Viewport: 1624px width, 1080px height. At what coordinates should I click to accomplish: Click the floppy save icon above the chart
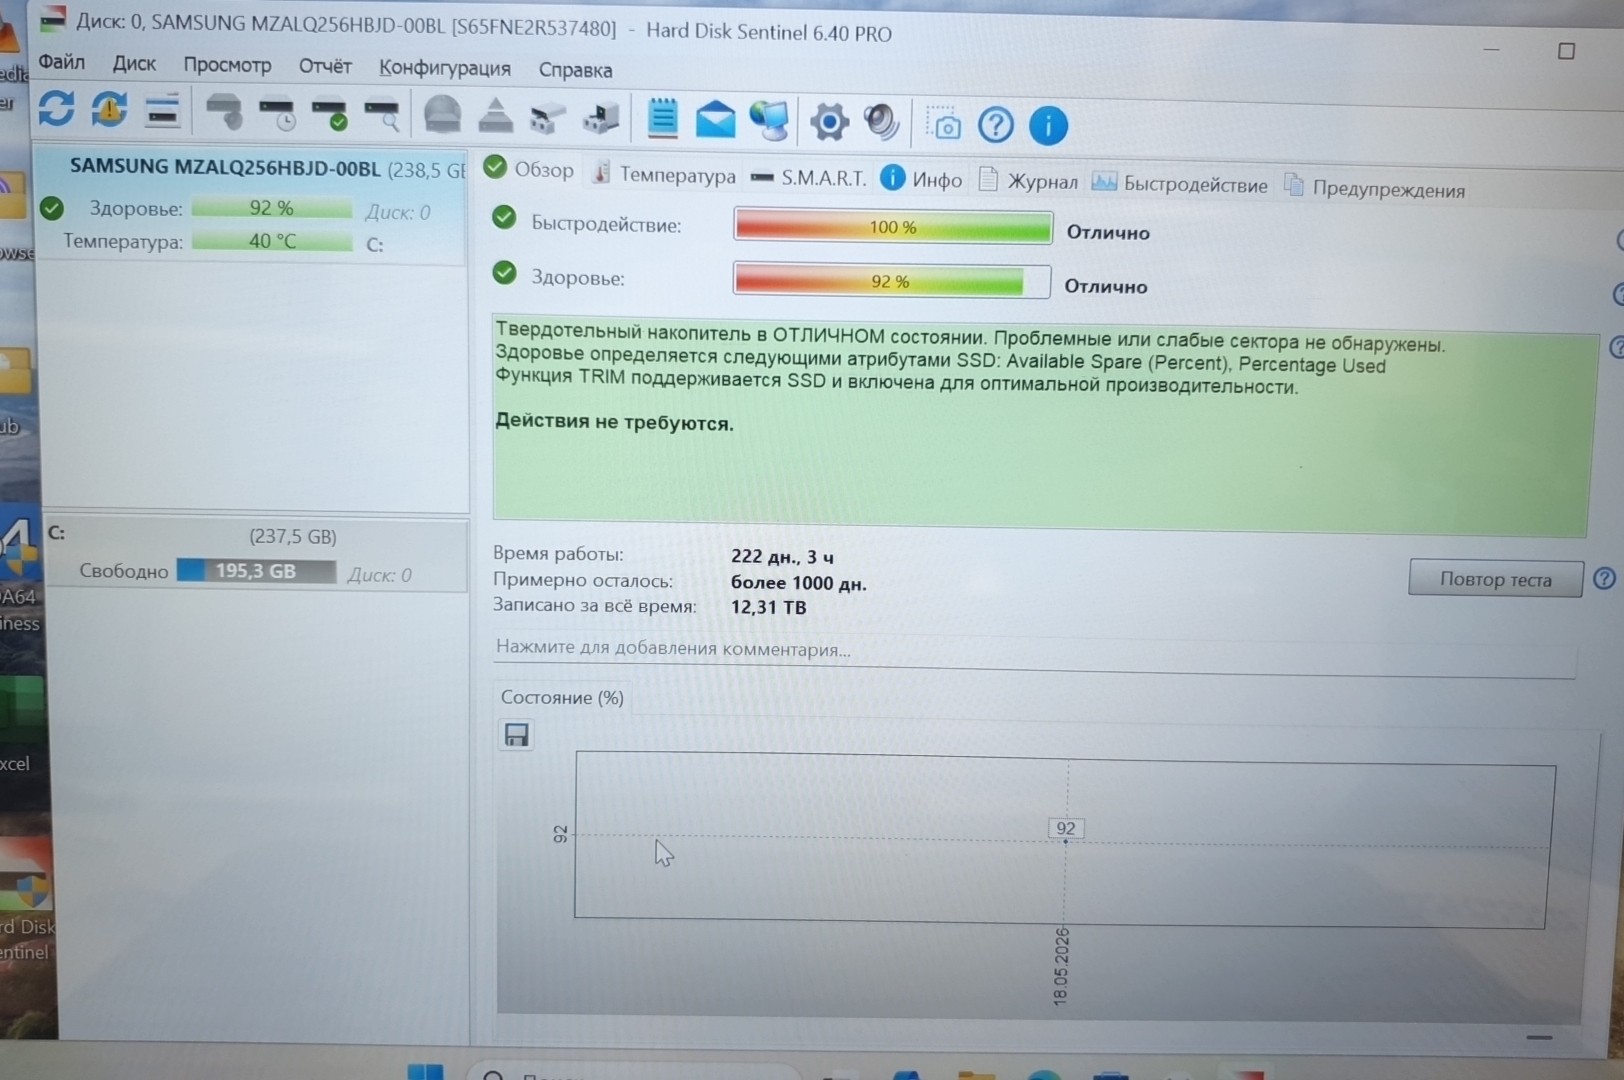click(516, 735)
